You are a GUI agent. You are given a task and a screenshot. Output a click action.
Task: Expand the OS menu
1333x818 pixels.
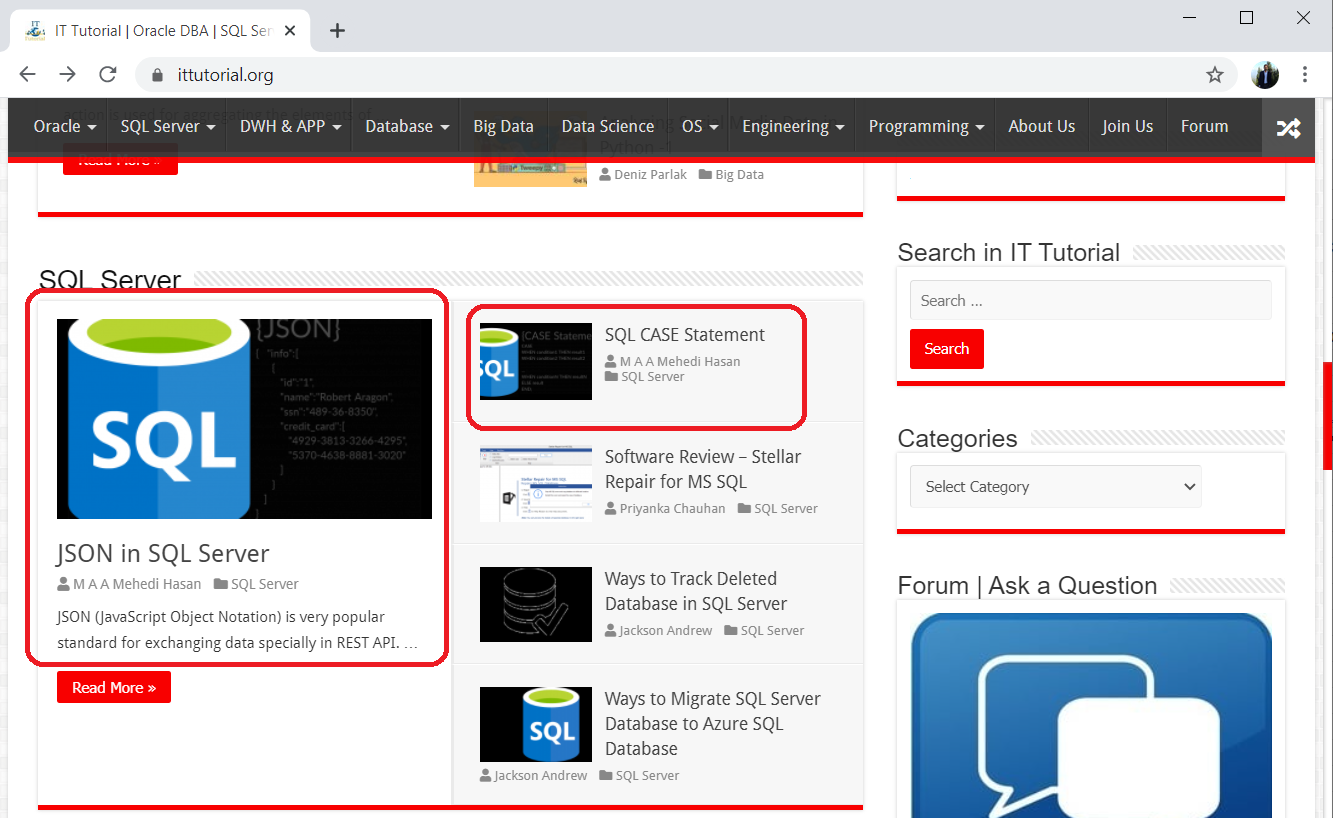(x=702, y=126)
